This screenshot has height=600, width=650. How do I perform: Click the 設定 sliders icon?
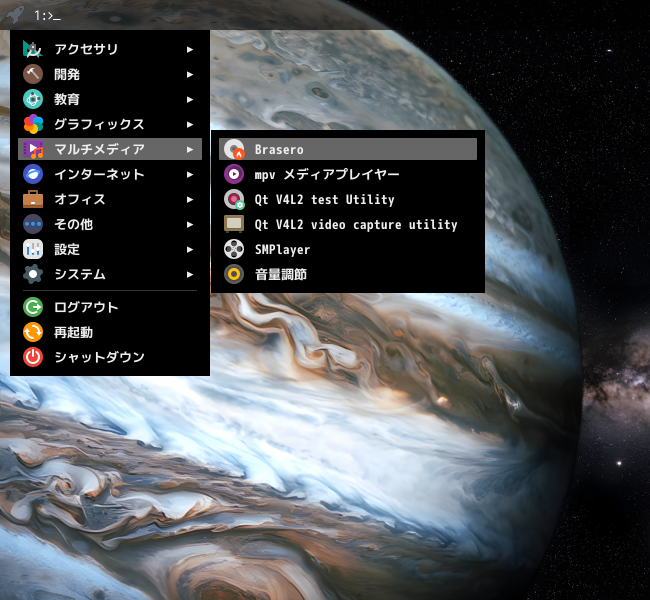(33, 249)
